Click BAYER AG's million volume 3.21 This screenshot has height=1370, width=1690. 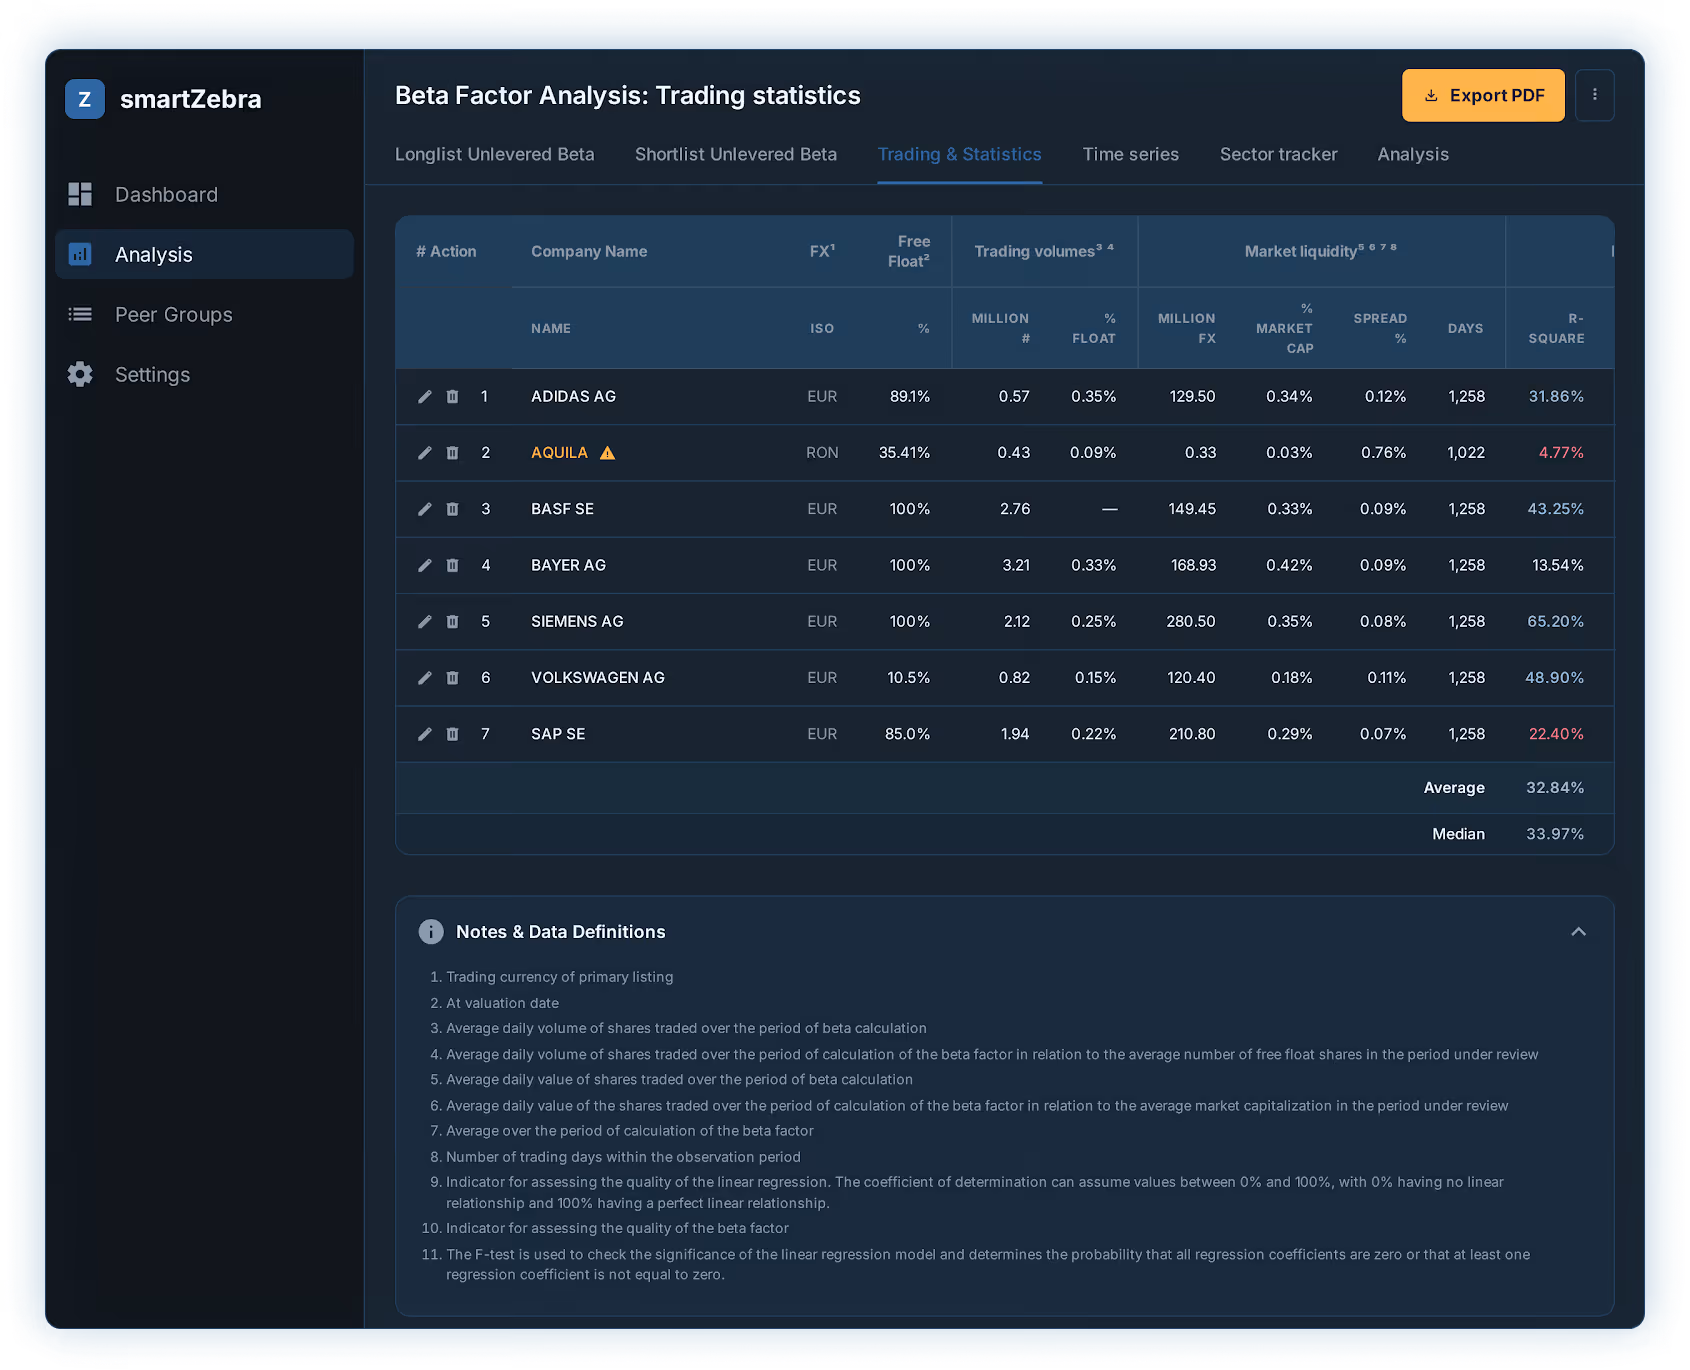[x=1016, y=565]
